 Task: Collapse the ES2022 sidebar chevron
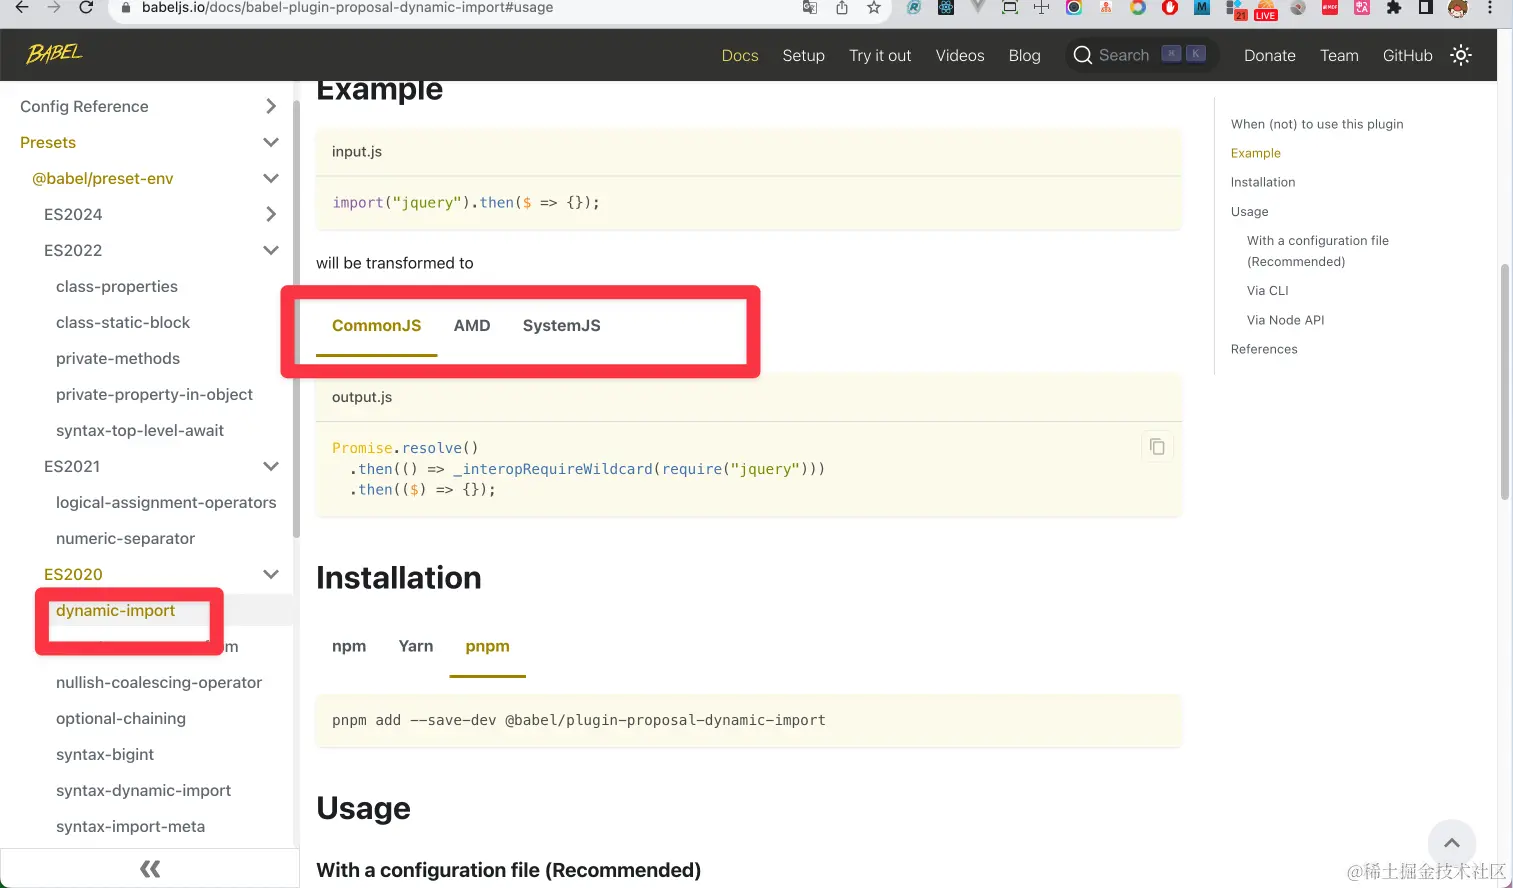click(270, 250)
